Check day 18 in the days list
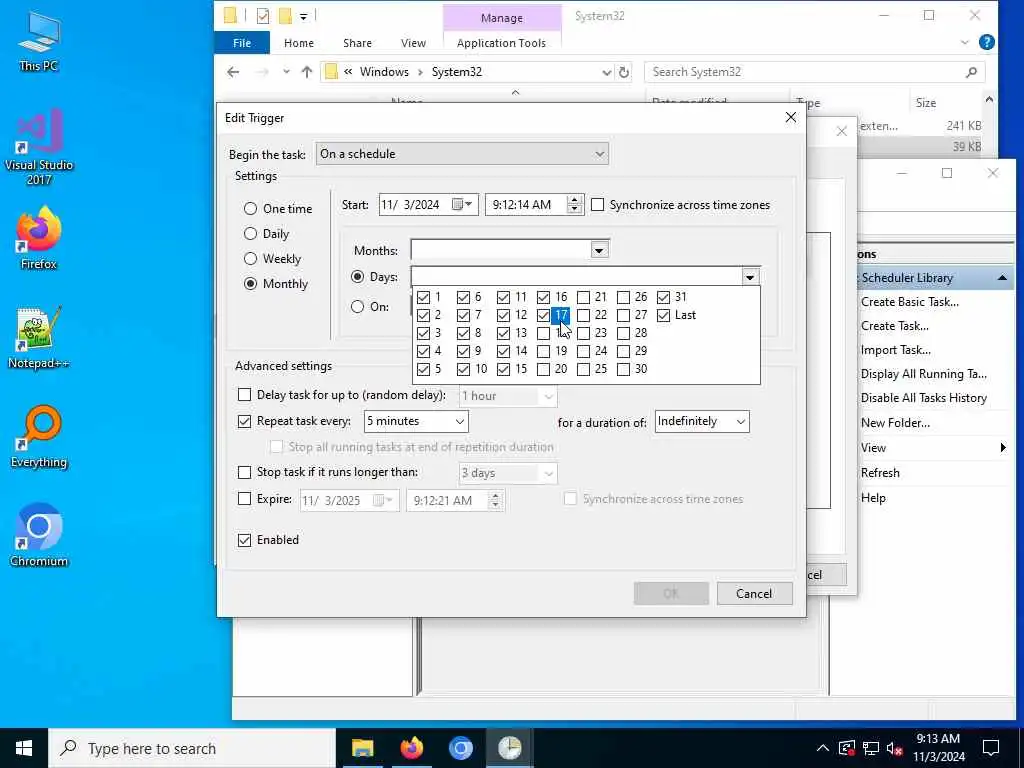The width and height of the screenshot is (1024, 768). 543,333
